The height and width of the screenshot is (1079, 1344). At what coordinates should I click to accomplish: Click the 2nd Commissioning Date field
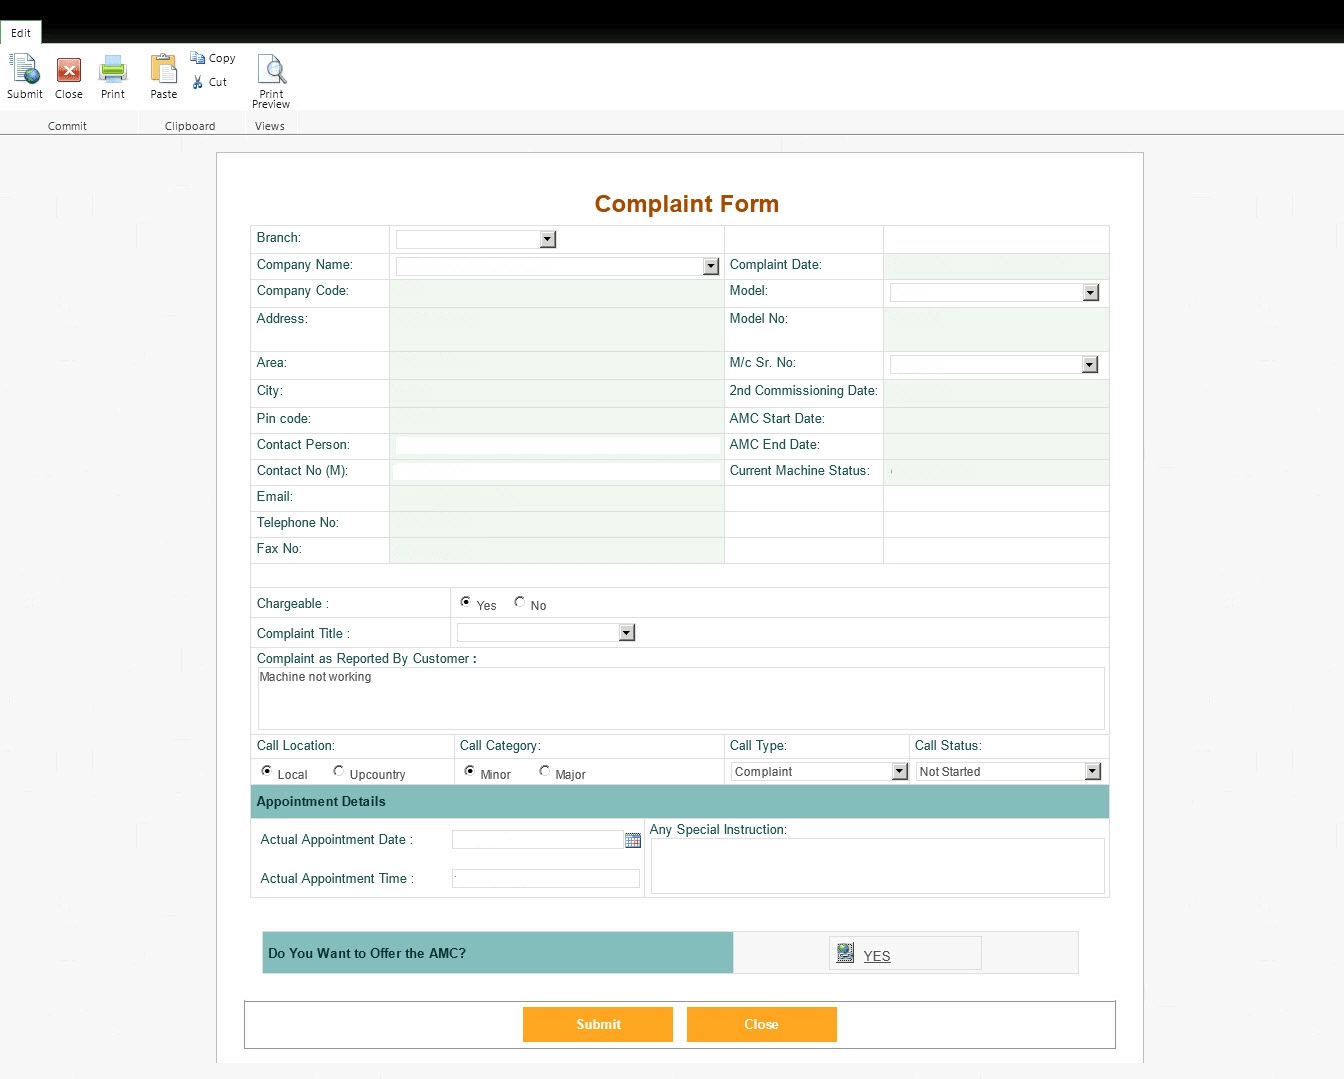click(x=996, y=393)
